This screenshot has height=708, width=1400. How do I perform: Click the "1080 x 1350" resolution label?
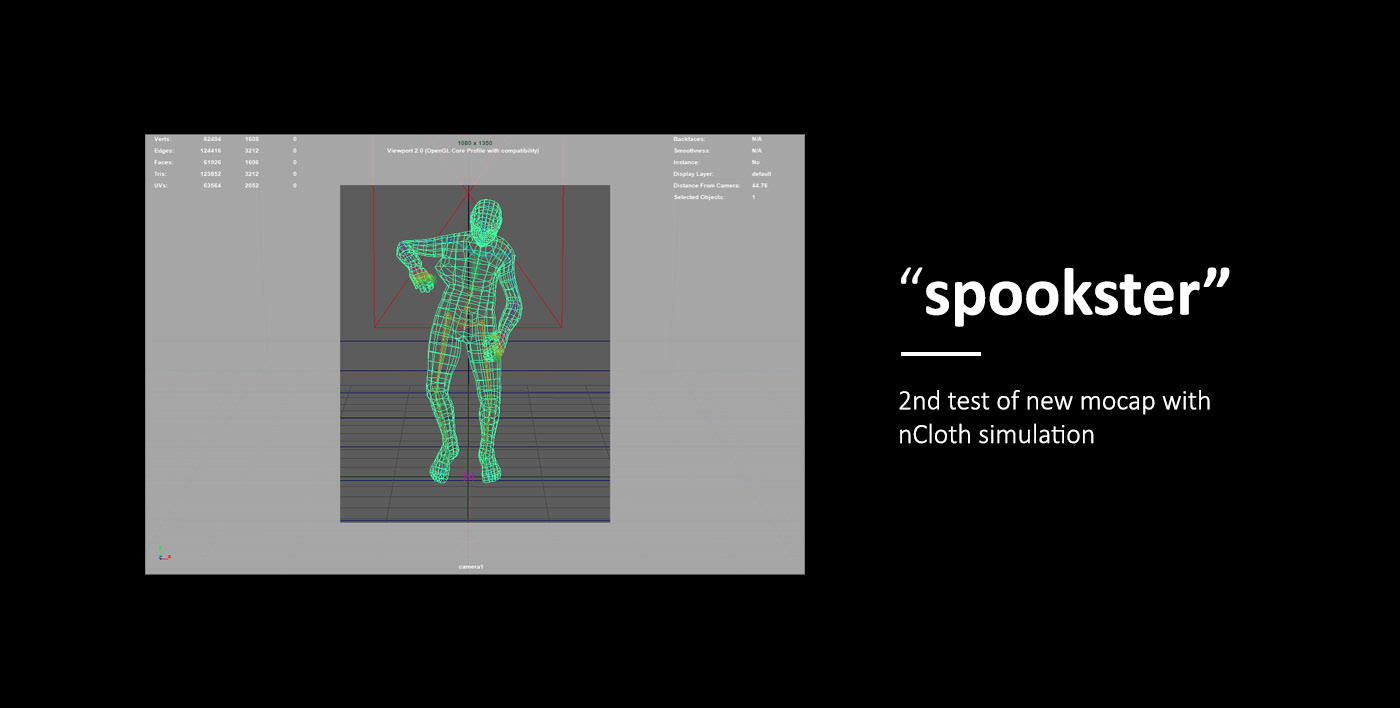tap(475, 143)
